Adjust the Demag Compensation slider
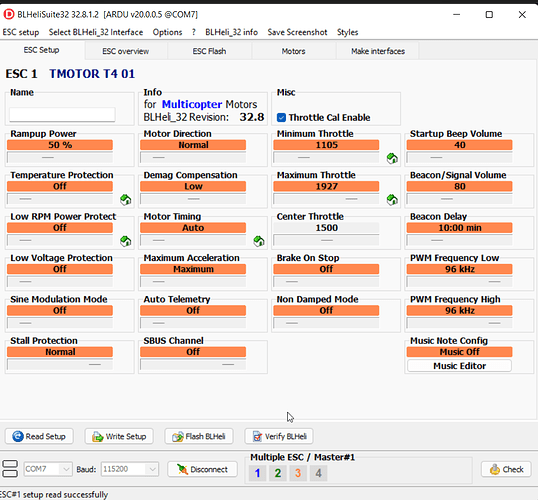The height and width of the screenshot is (500, 538). tap(193, 199)
